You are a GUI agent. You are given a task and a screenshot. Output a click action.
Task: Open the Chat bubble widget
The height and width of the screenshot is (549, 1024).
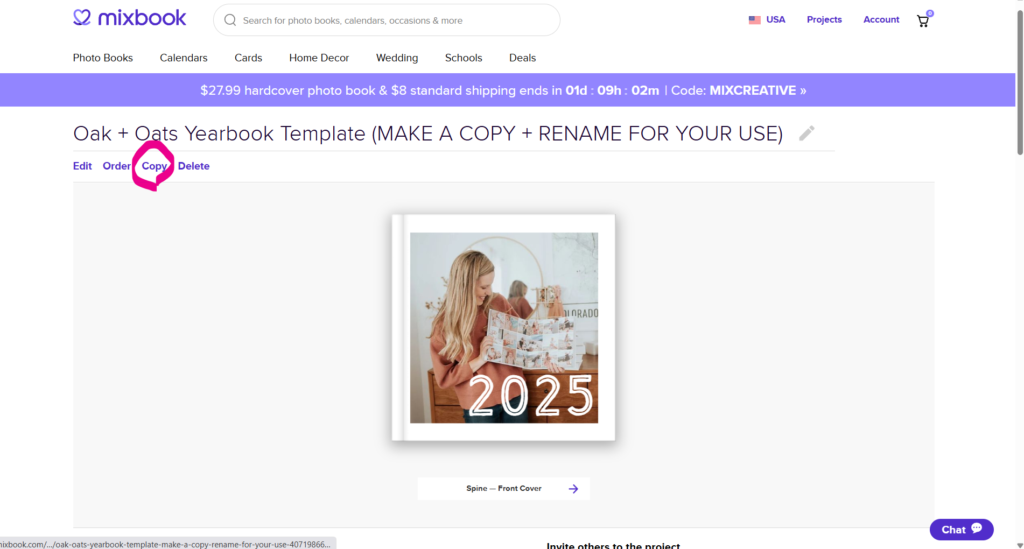pyautogui.click(x=961, y=529)
